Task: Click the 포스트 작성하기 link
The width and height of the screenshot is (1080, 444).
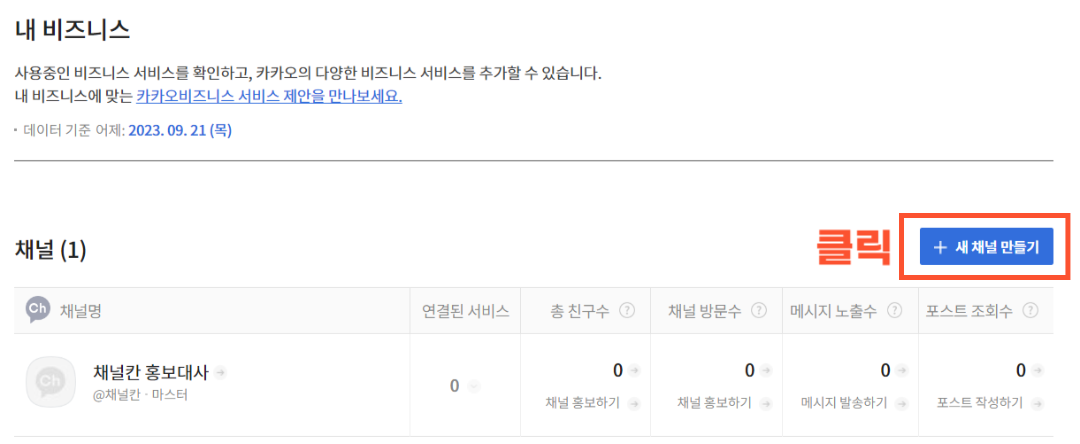Action: click(980, 403)
